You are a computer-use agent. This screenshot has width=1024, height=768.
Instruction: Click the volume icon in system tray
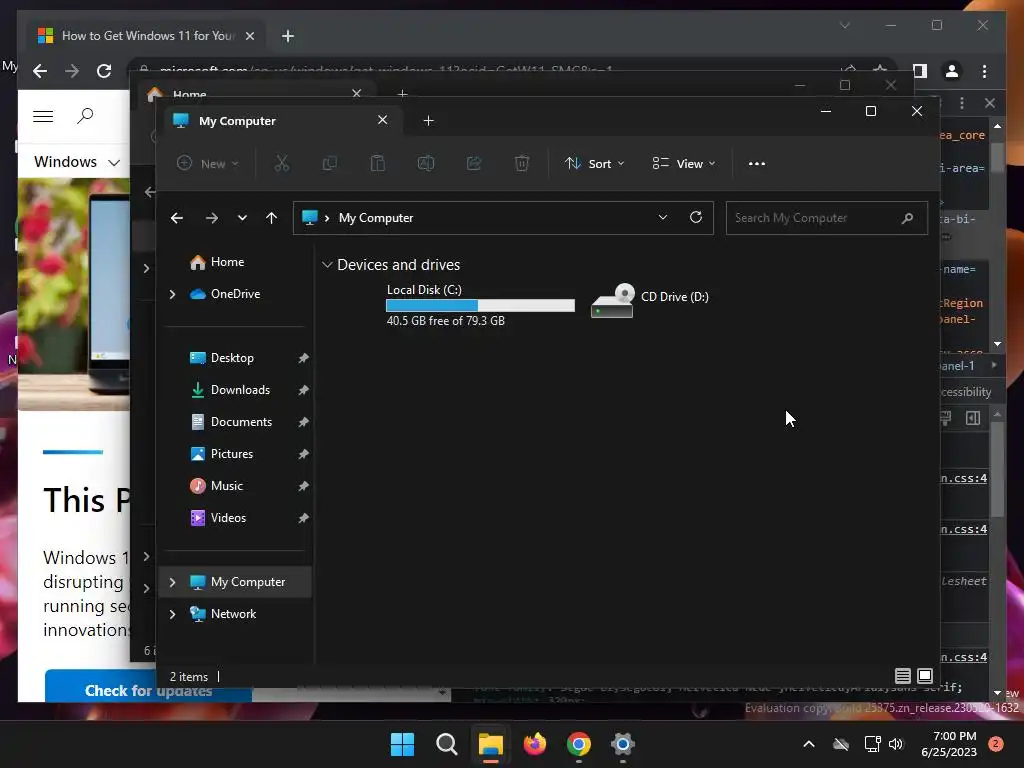click(x=896, y=744)
